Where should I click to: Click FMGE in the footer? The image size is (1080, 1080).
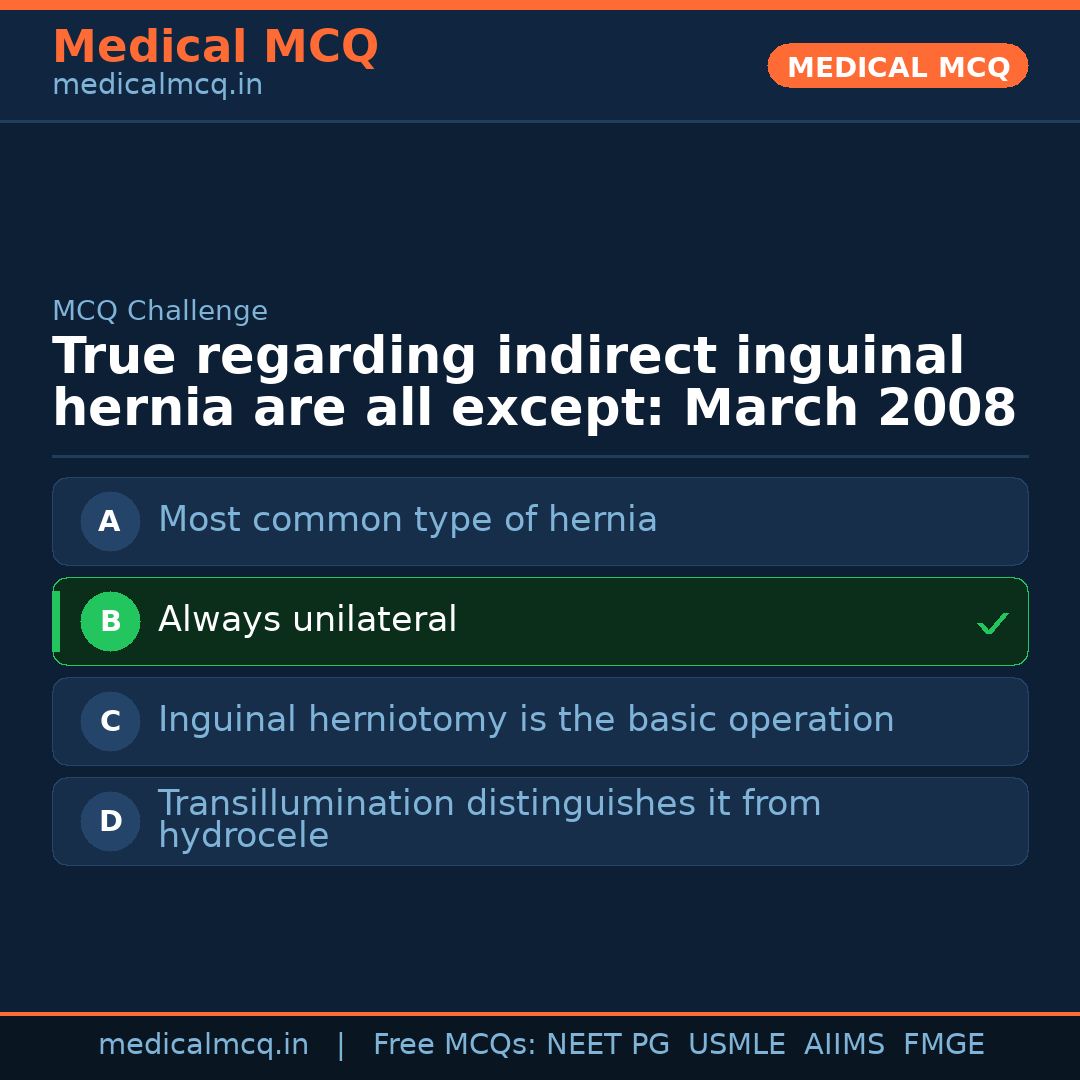[943, 1045]
